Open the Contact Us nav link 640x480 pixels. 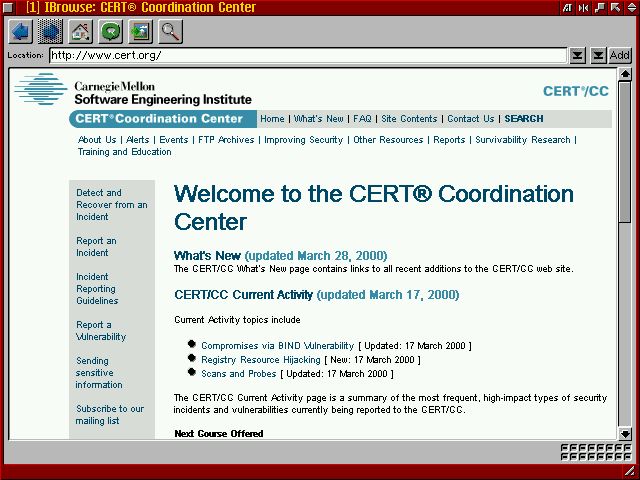tap(471, 119)
